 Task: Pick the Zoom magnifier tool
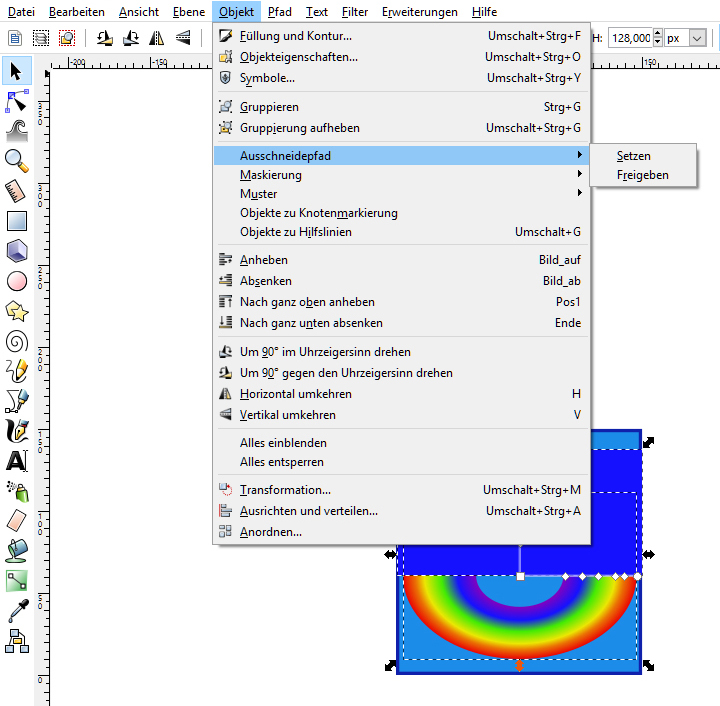click(x=17, y=161)
